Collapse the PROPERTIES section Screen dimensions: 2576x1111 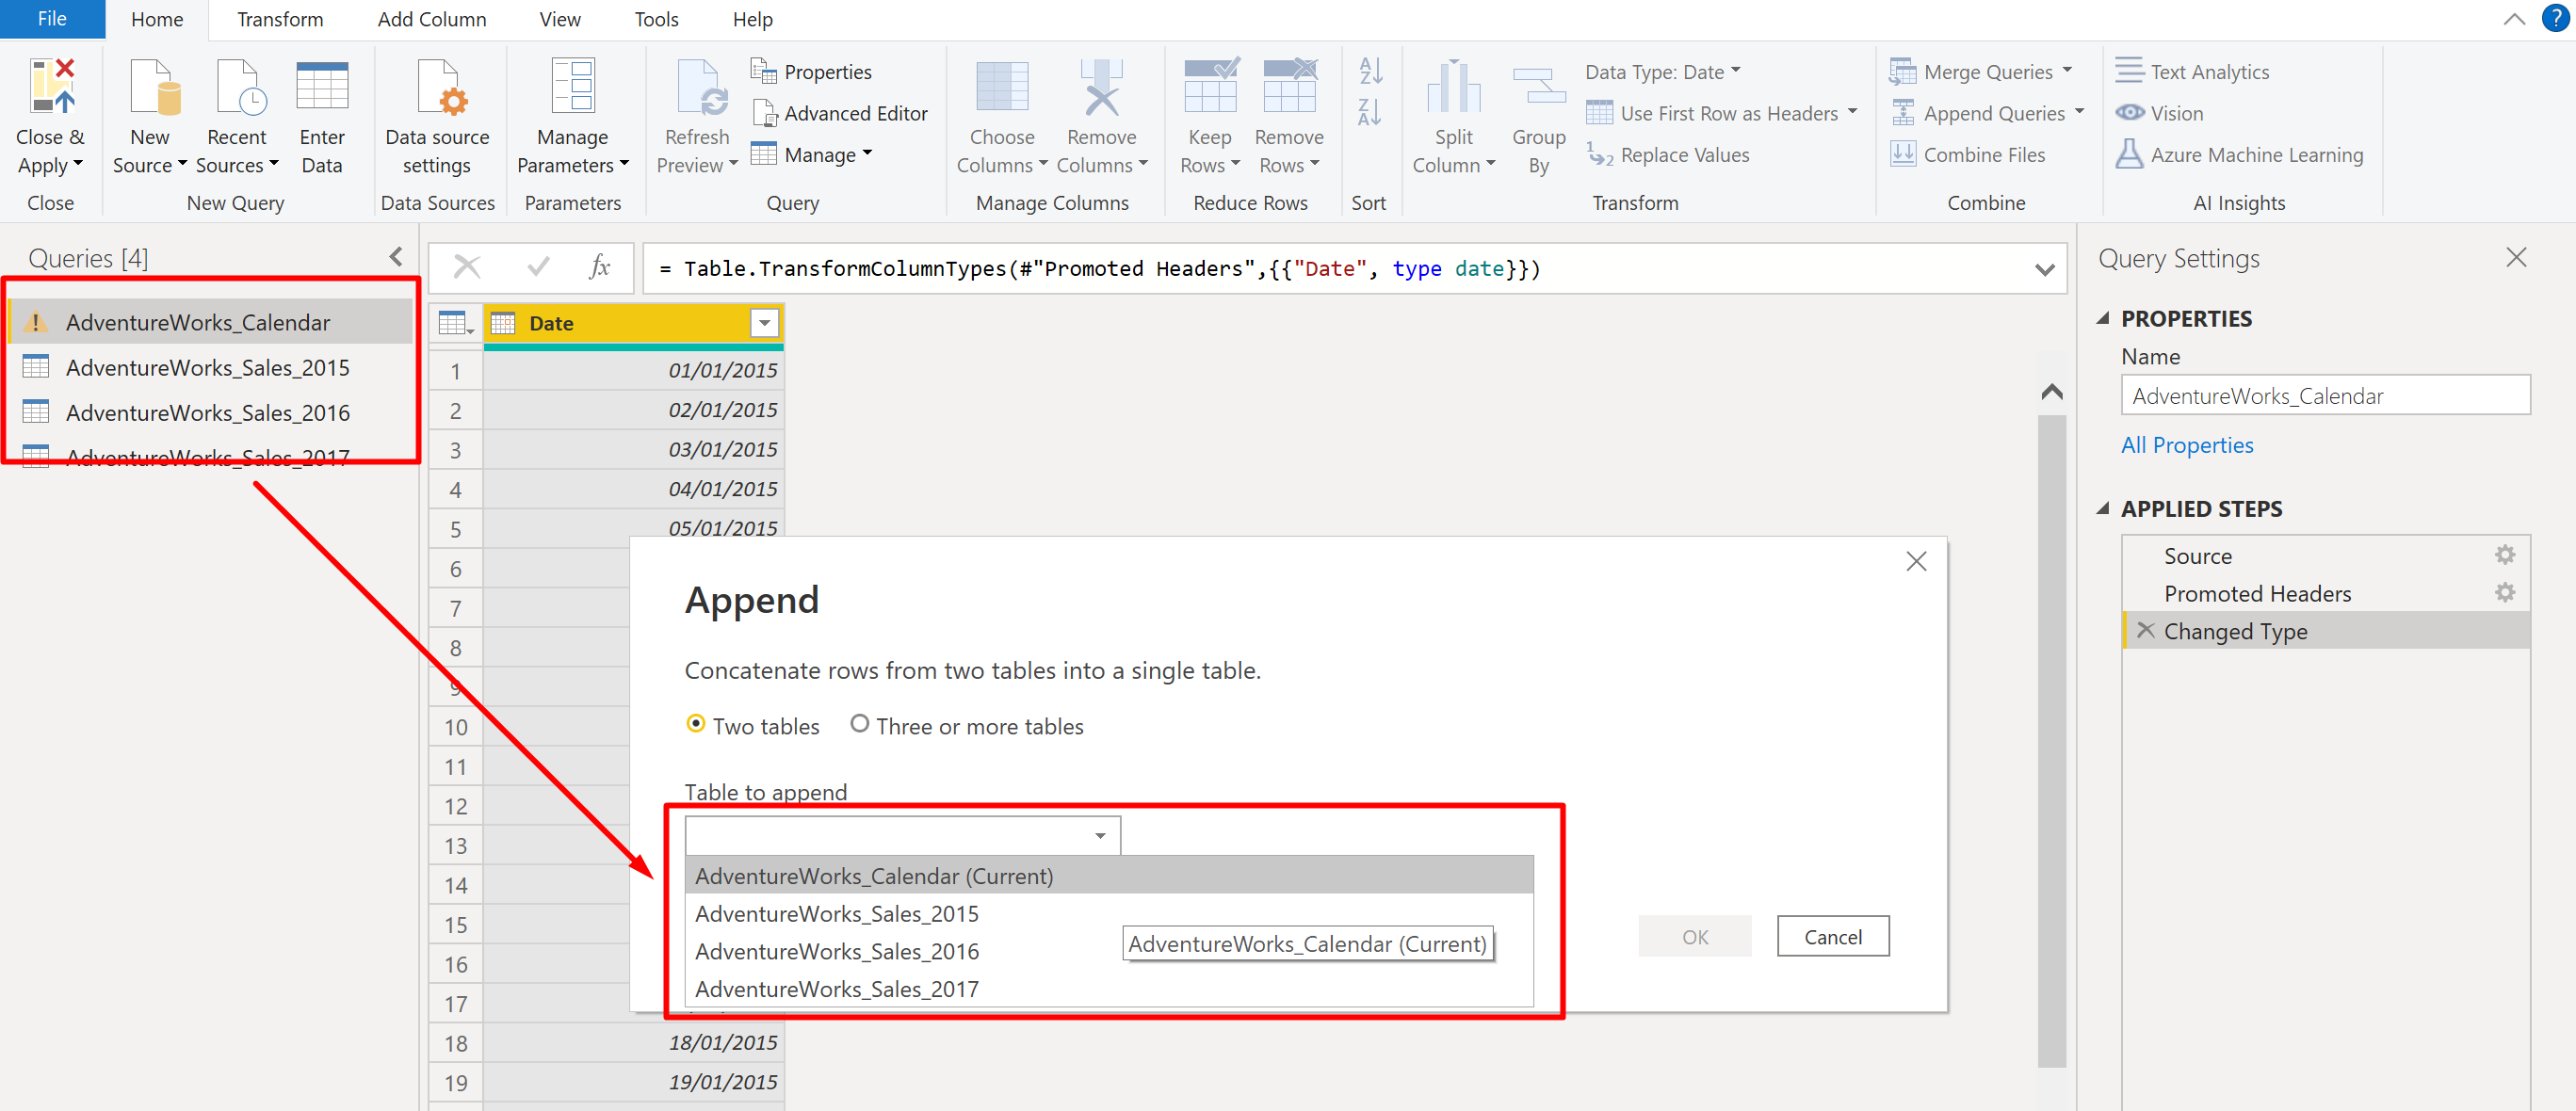tap(2102, 318)
